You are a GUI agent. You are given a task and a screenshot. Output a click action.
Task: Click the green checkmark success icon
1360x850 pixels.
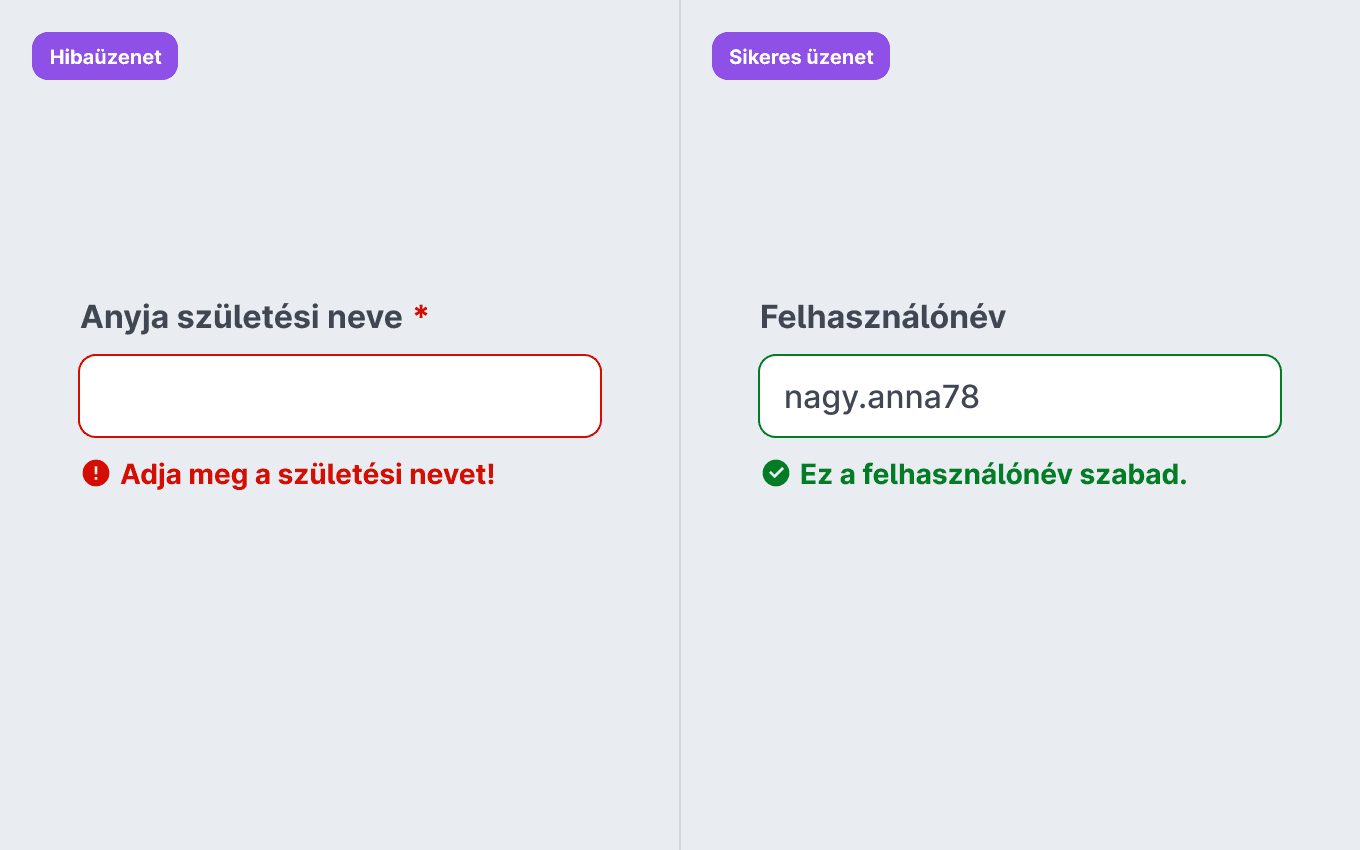[x=775, y=473]
